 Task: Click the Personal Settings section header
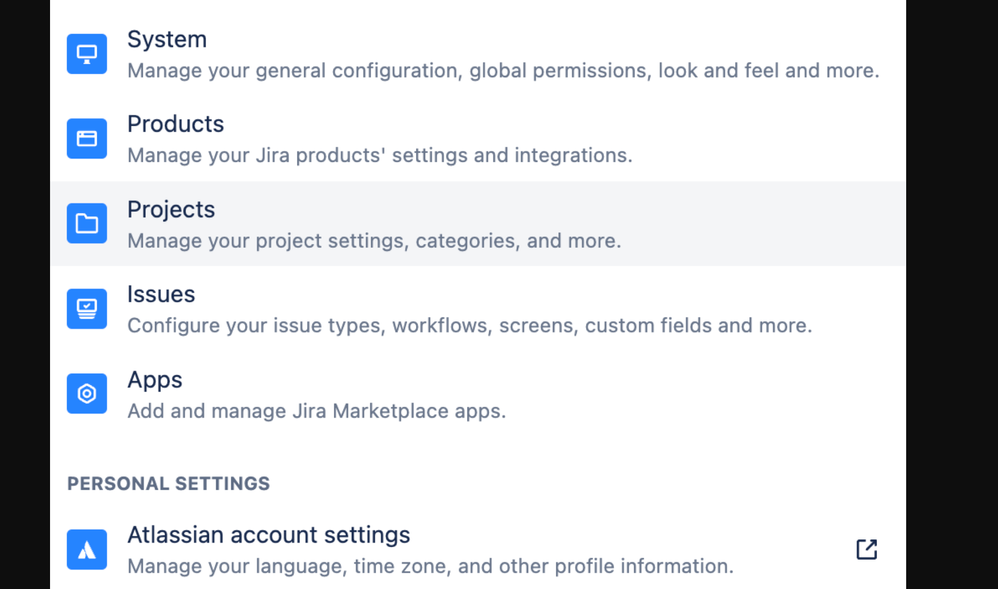pos(168,484)
